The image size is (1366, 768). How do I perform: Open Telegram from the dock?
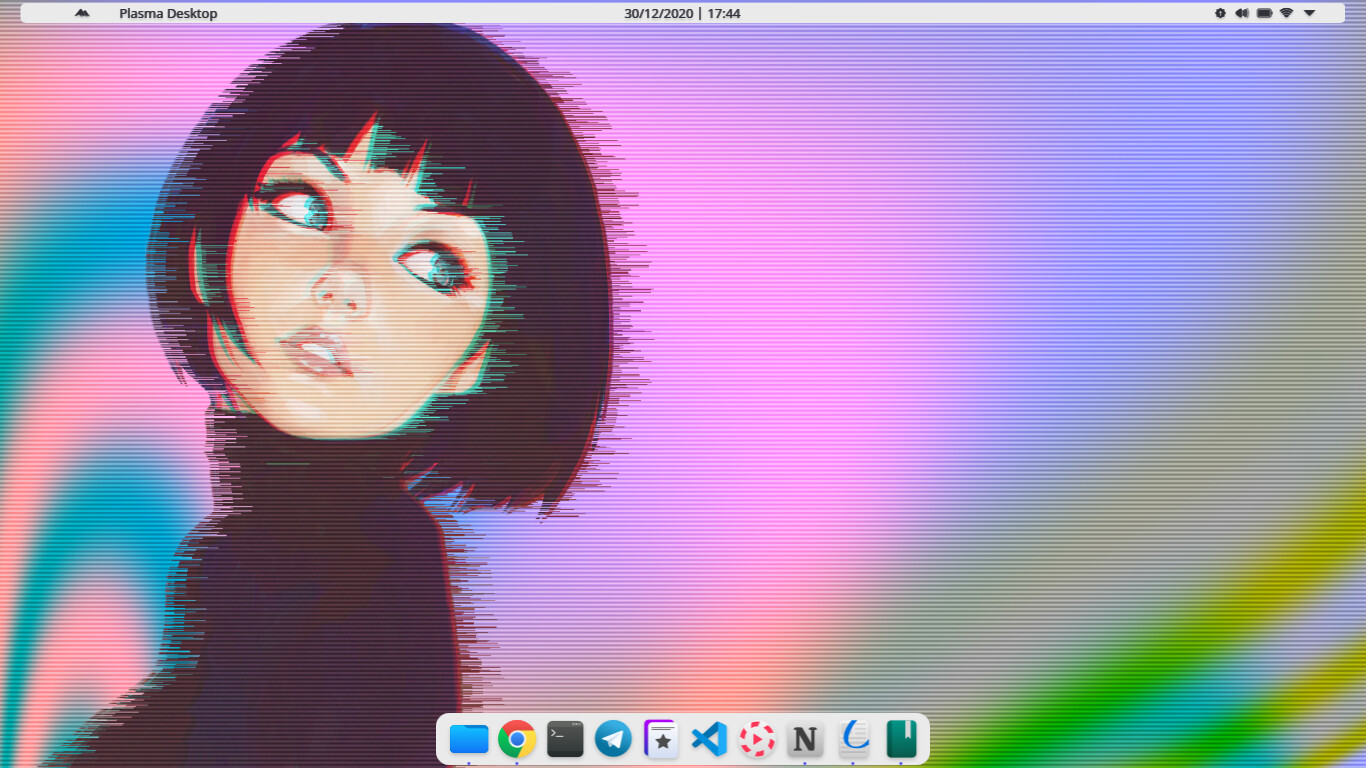click(x=613, y=739)
